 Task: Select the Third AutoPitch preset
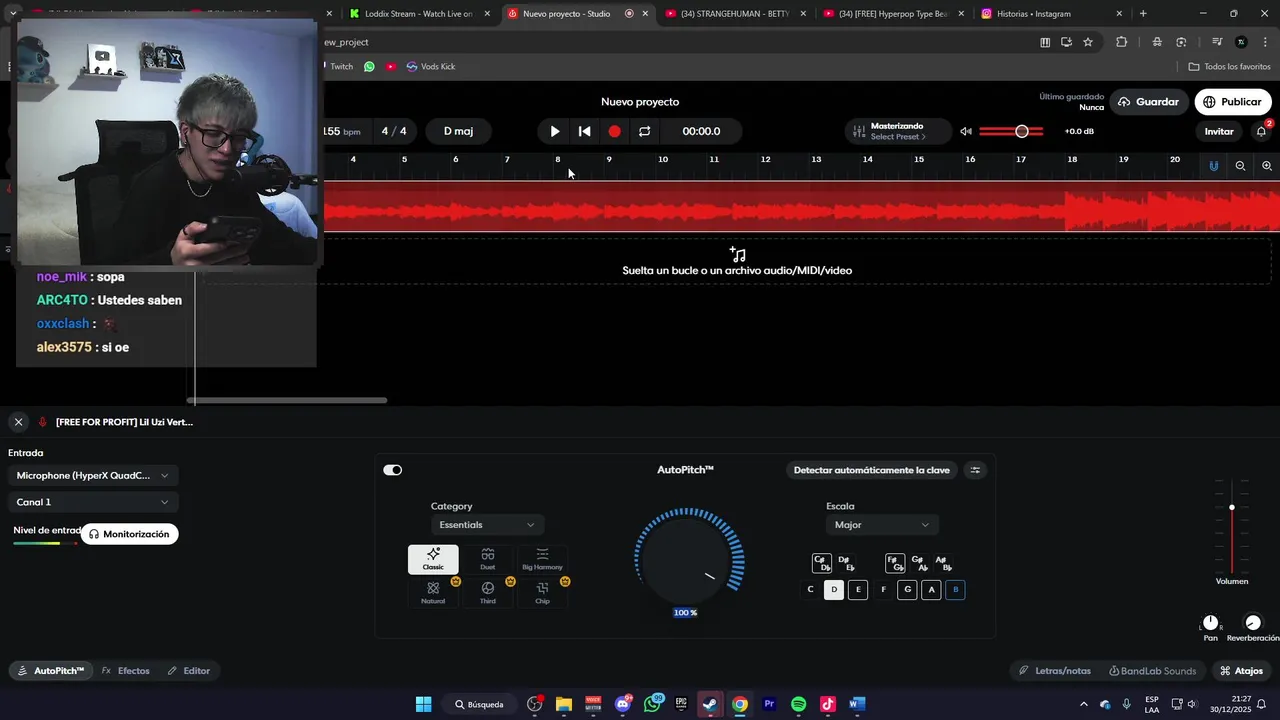click(487, 593)
